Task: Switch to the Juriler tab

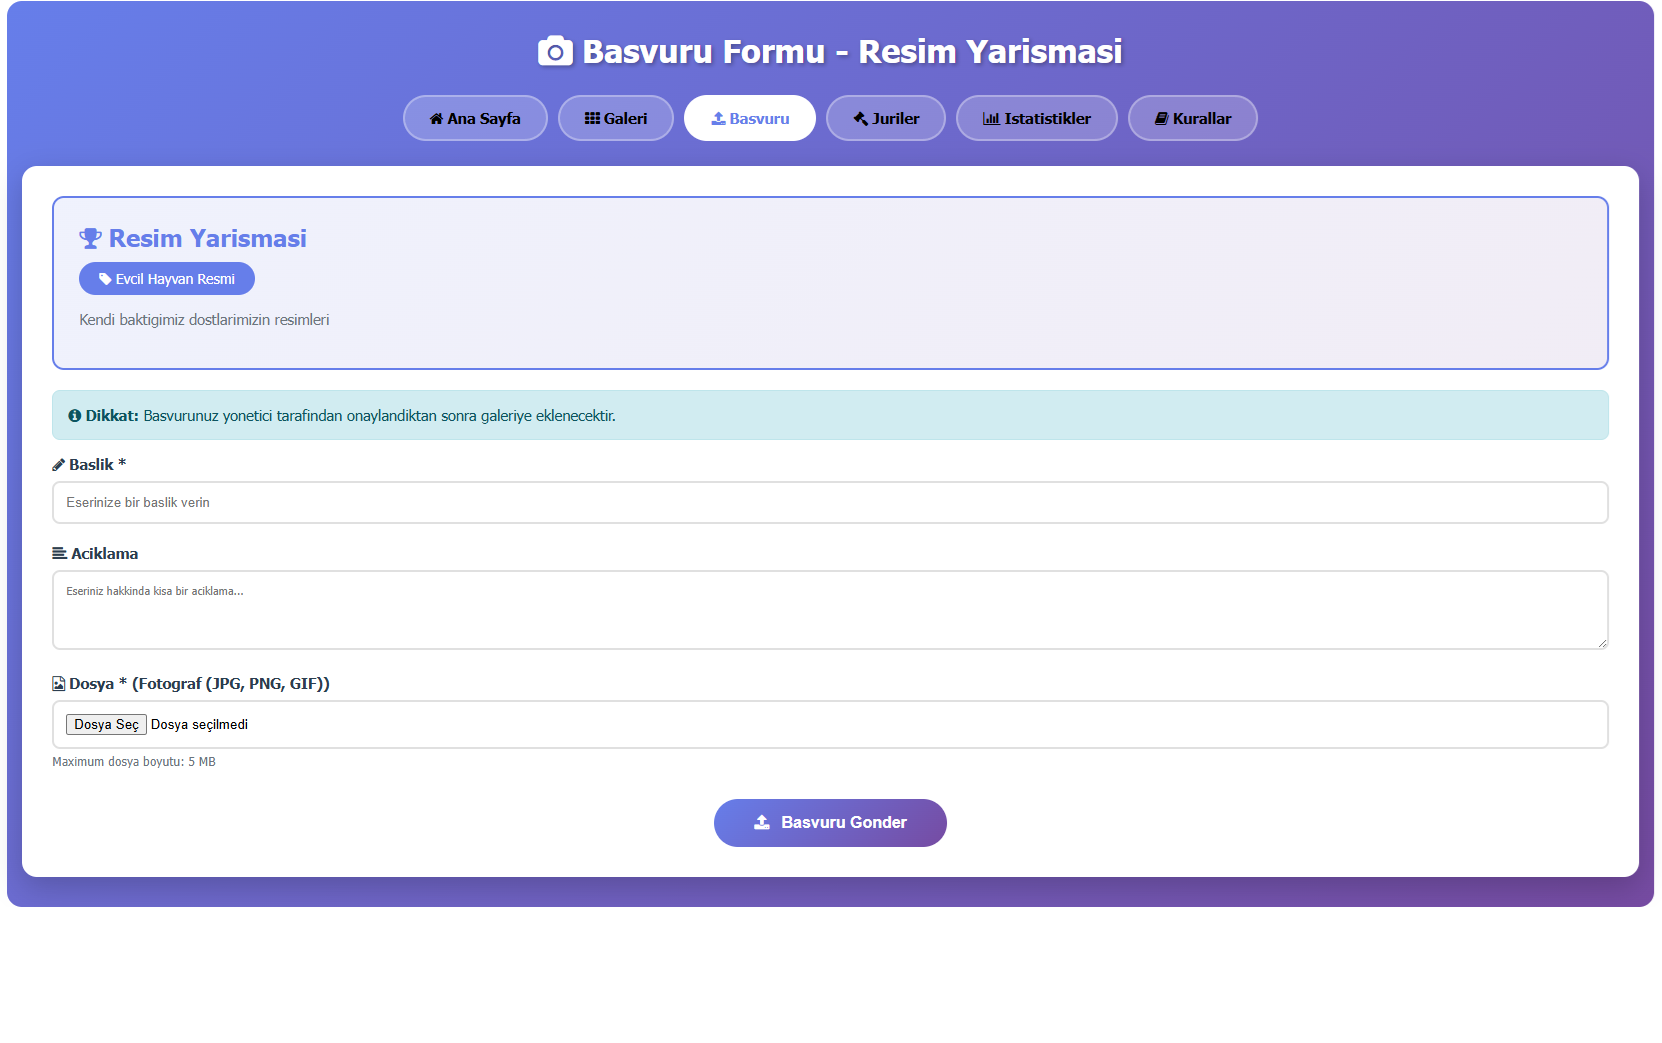Action: [886, 118]
